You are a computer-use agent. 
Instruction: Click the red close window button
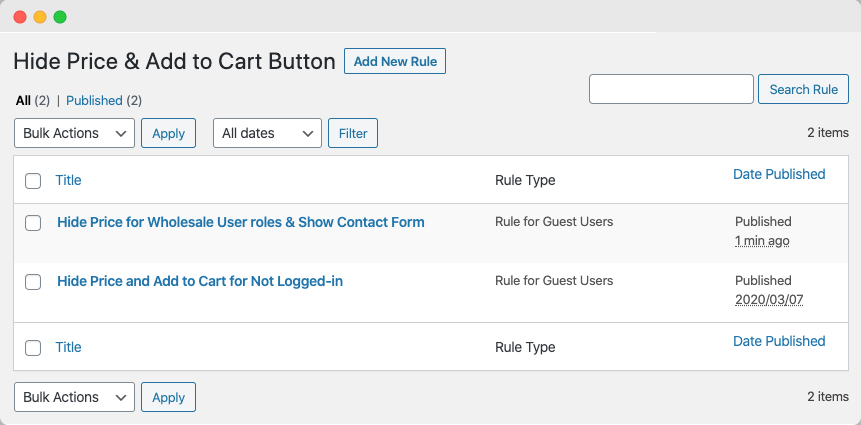click(20, 17)
